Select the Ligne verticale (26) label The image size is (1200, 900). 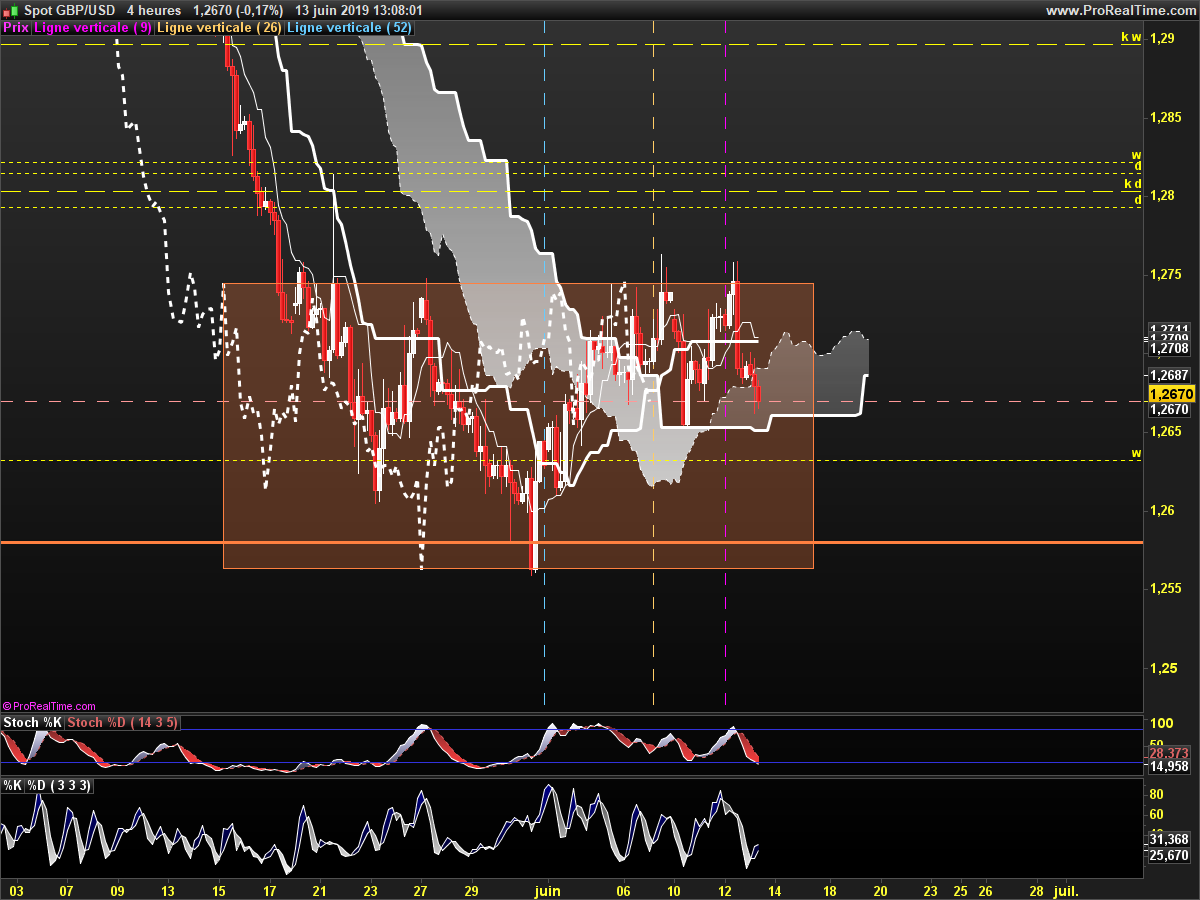[x=220, y=28]
